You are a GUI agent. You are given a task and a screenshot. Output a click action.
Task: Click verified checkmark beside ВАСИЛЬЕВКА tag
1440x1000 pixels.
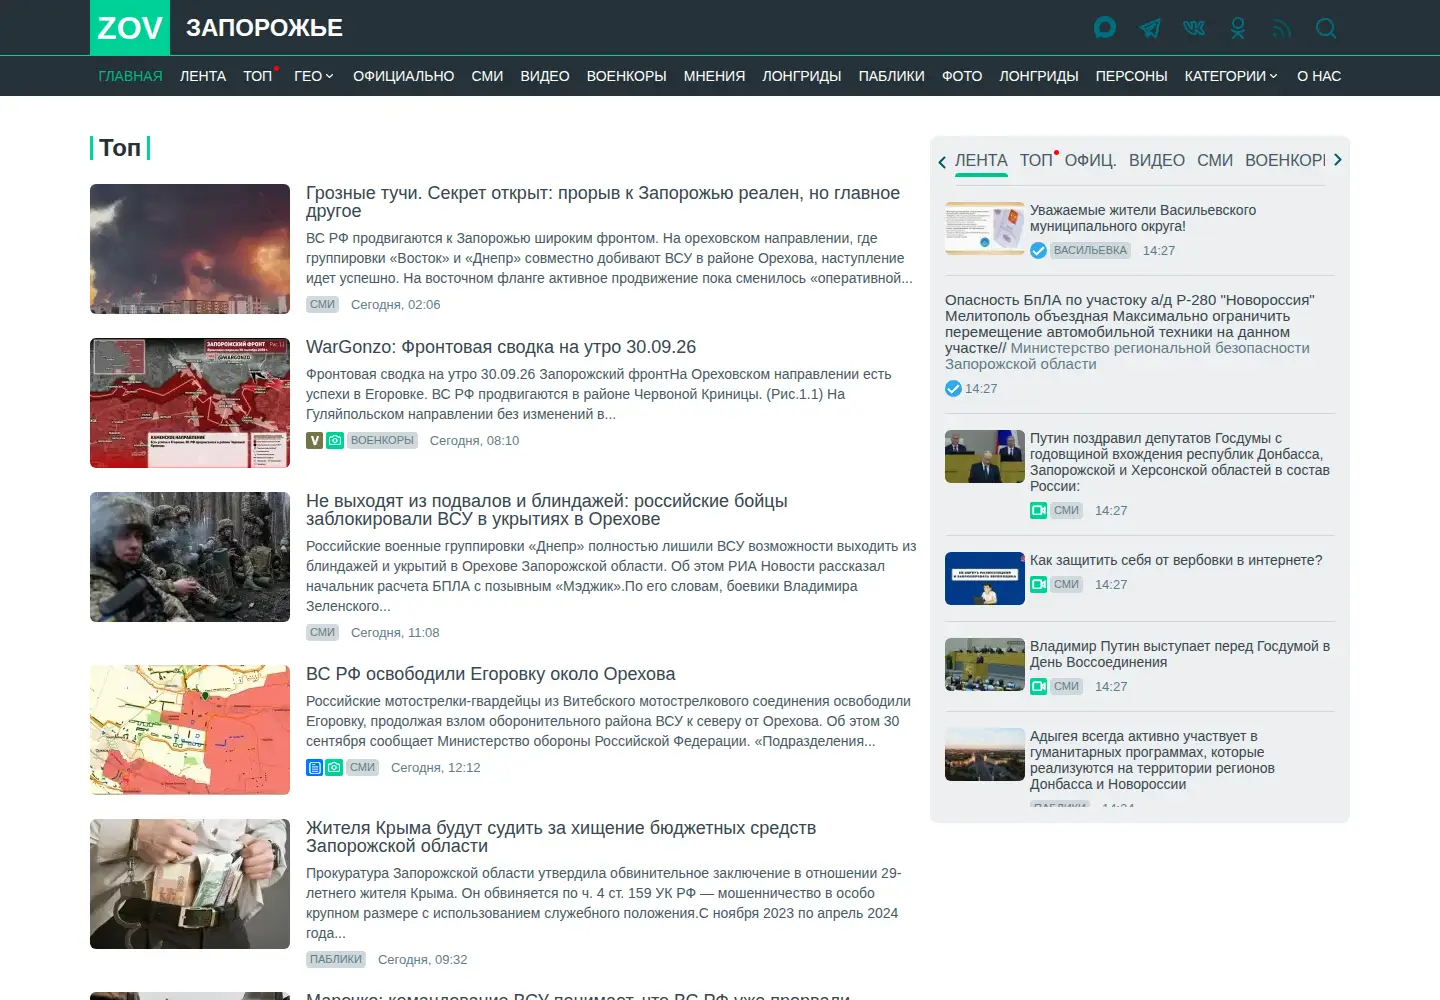(1038, 250)
